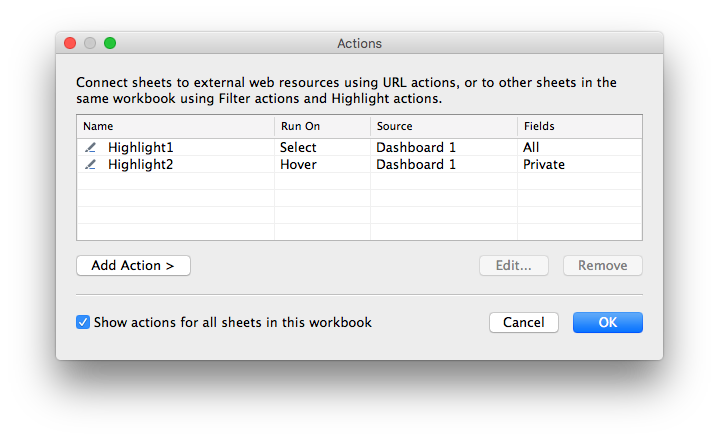The width and height of the screenshot is (719, 440).
Task: Open the Add Action dropdown button
Action: tap(133, 266)
